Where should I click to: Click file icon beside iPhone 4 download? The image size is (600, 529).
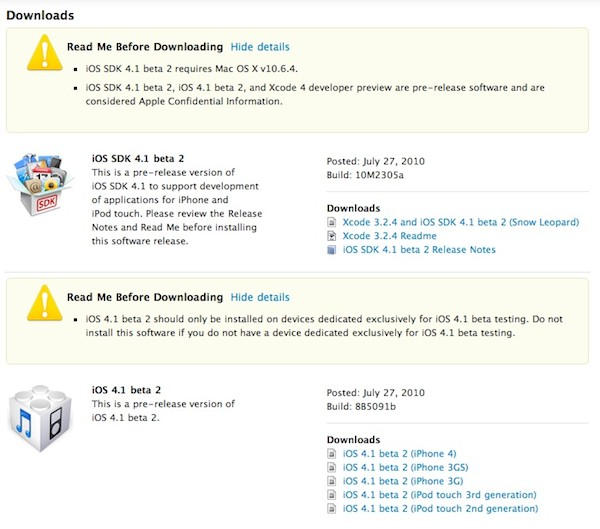[x=333, y=453]
